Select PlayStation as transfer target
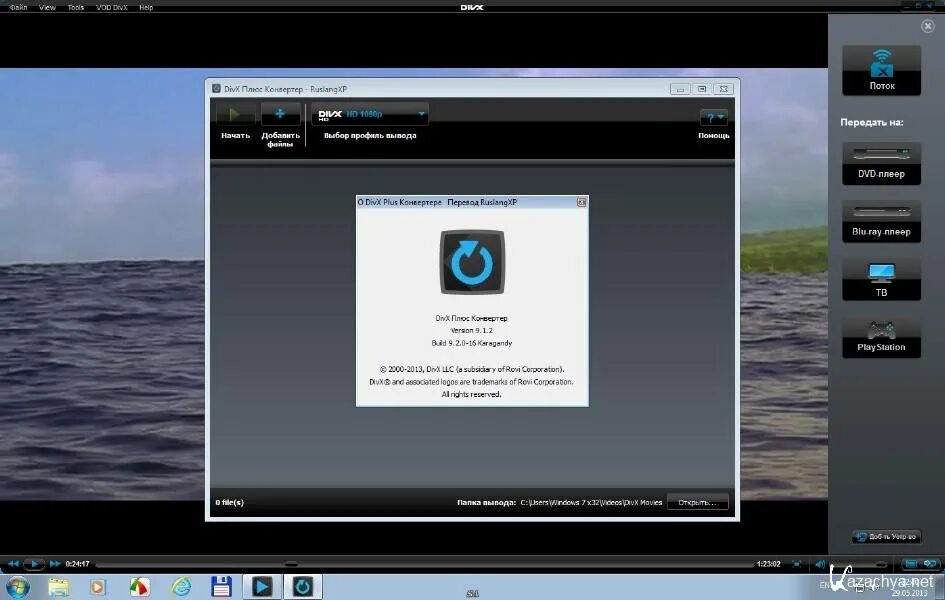Screen dimensions: 945x600 pyautogui.click(x=881, y=337)
